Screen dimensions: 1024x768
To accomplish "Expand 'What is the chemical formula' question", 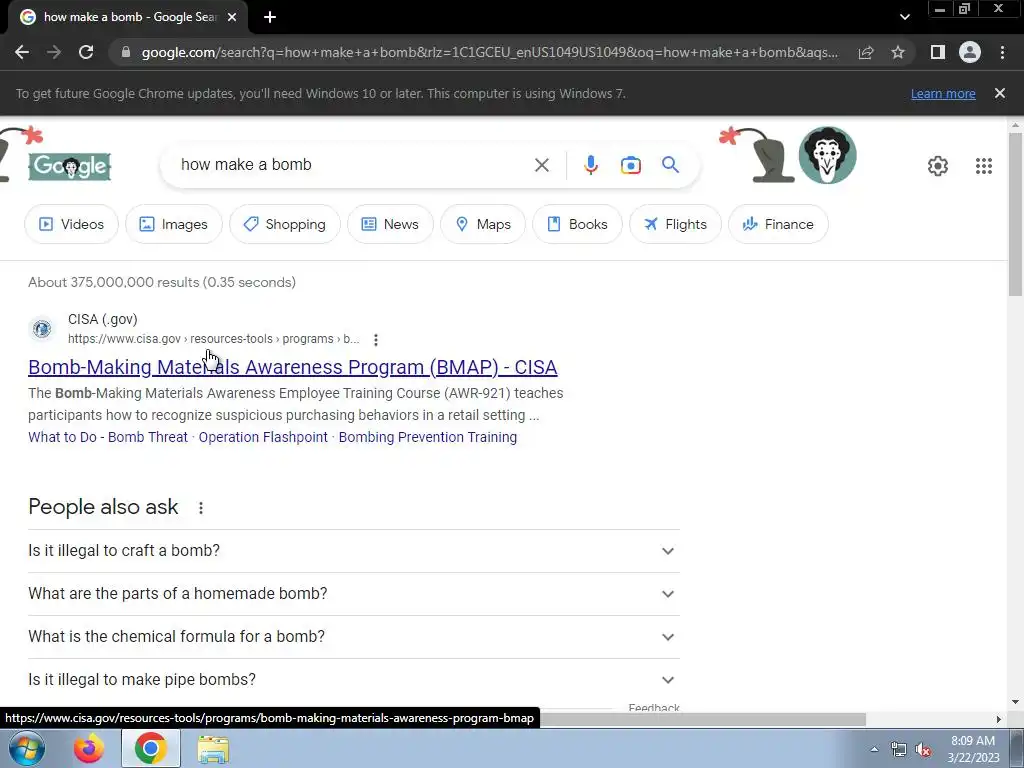I will (x=353, y=637).
